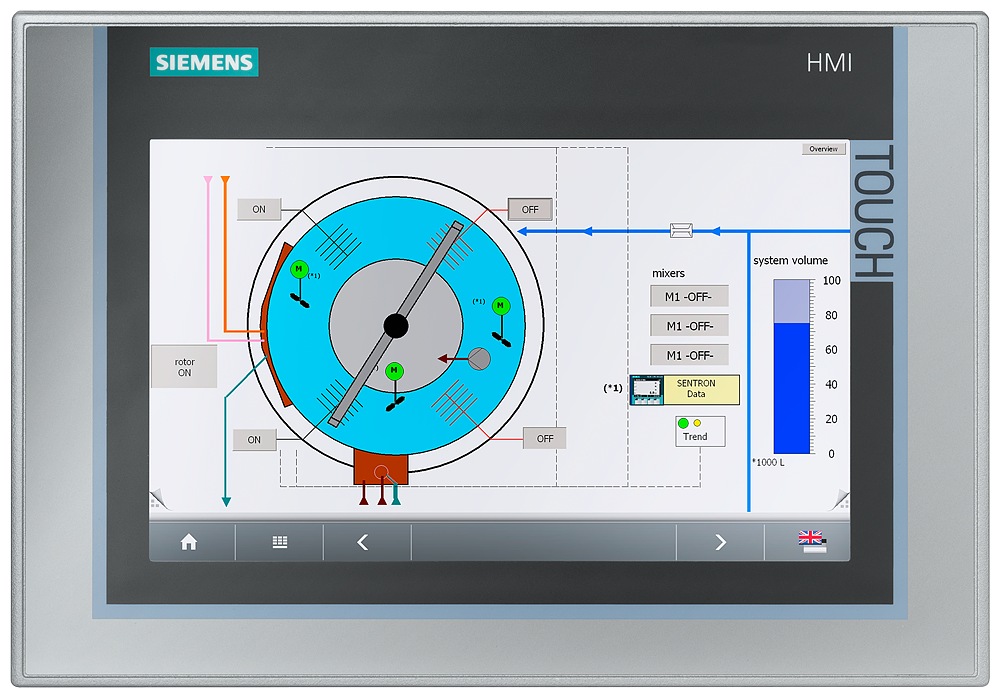Tap the upper OFF valve label
1000x698 pixels.
click(x=528, y=209)
